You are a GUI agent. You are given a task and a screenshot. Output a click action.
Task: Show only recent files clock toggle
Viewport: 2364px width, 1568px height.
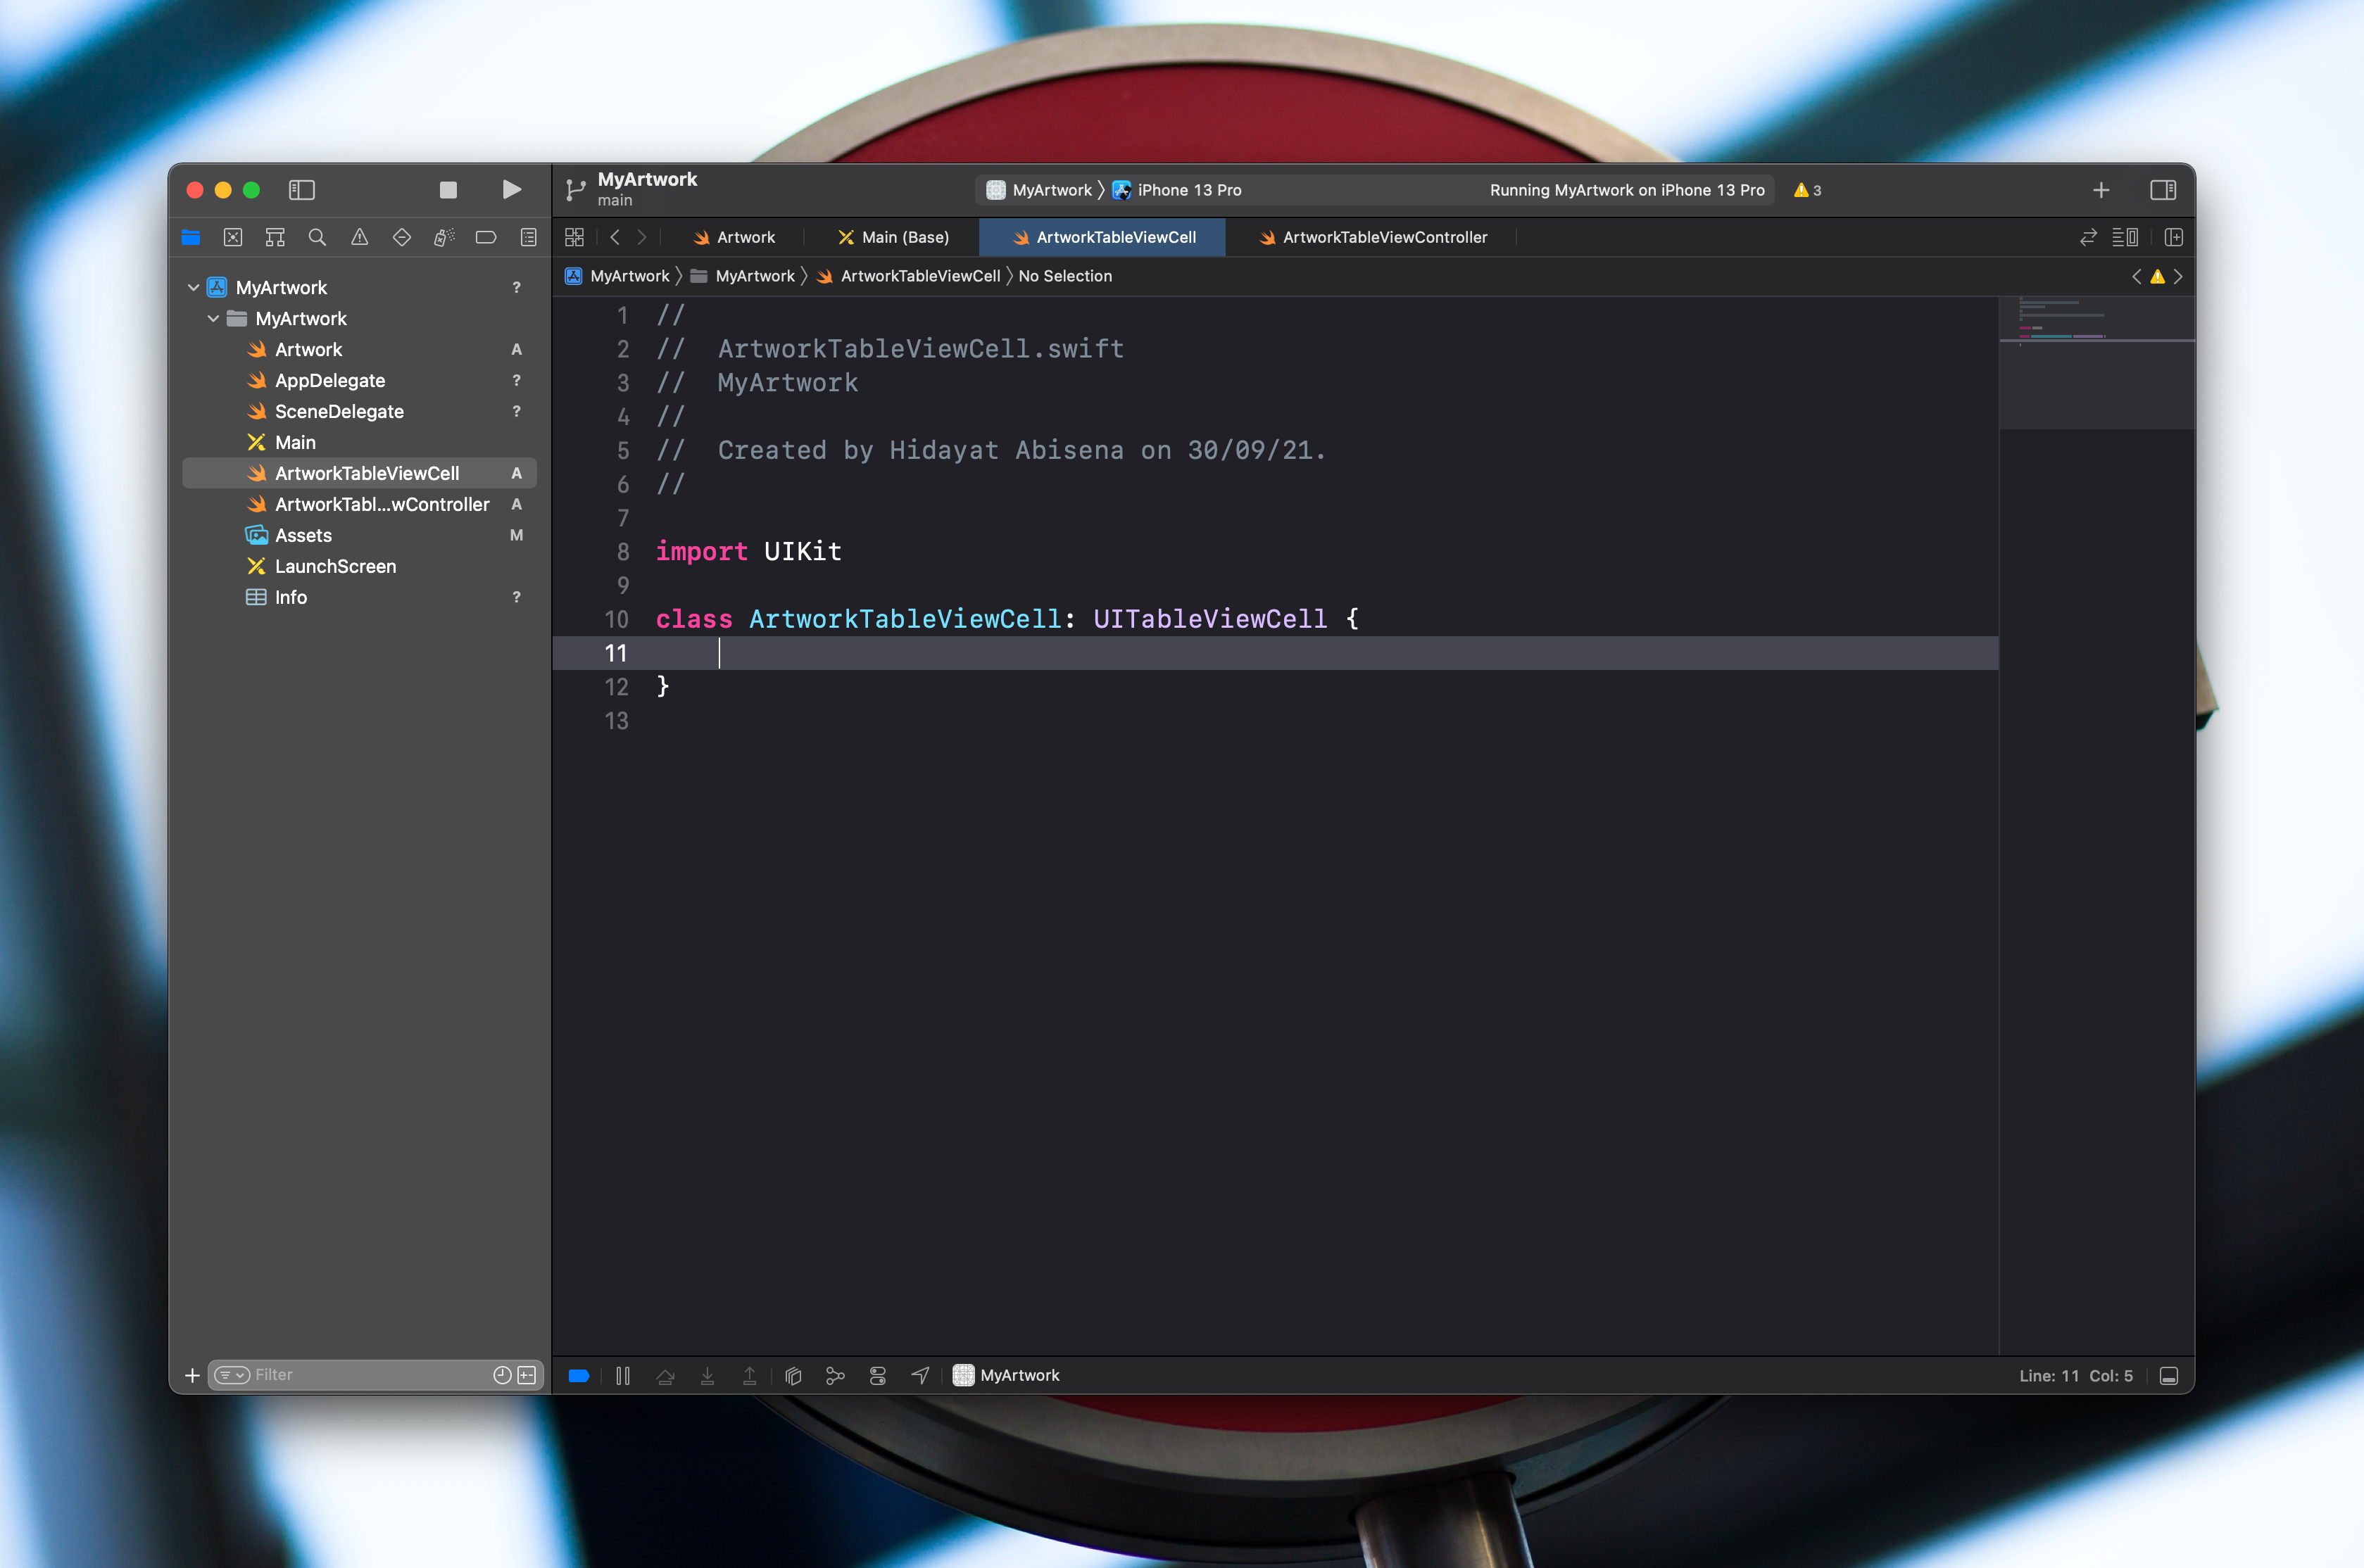point(502,1375)
